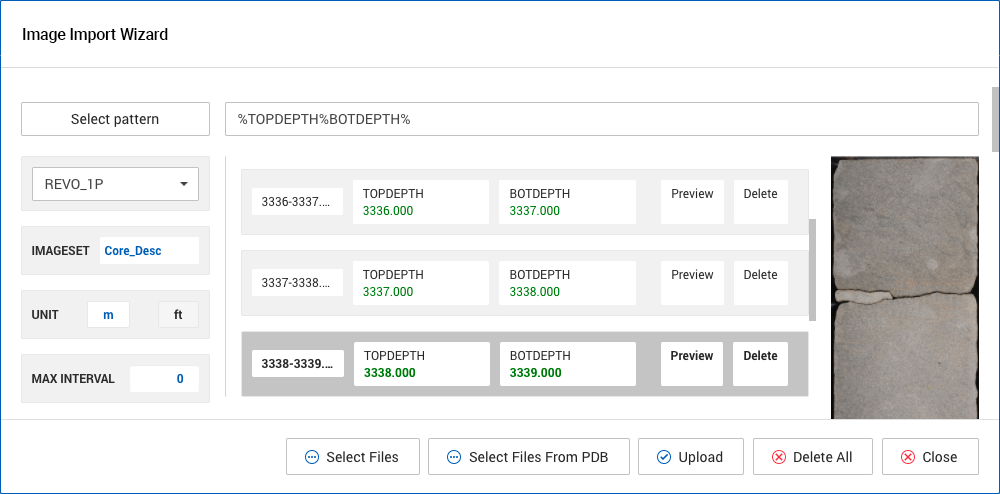Click the ellipsis icon on Select Files
Screen dimensions: 1000x494
click(312, 457)
